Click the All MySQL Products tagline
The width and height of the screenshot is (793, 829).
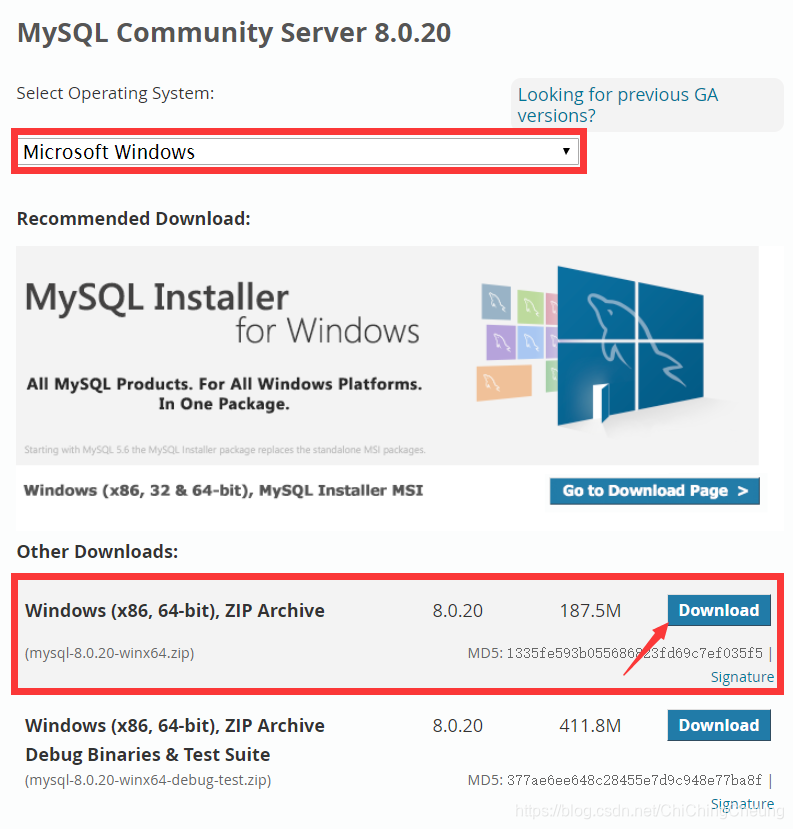224,394
